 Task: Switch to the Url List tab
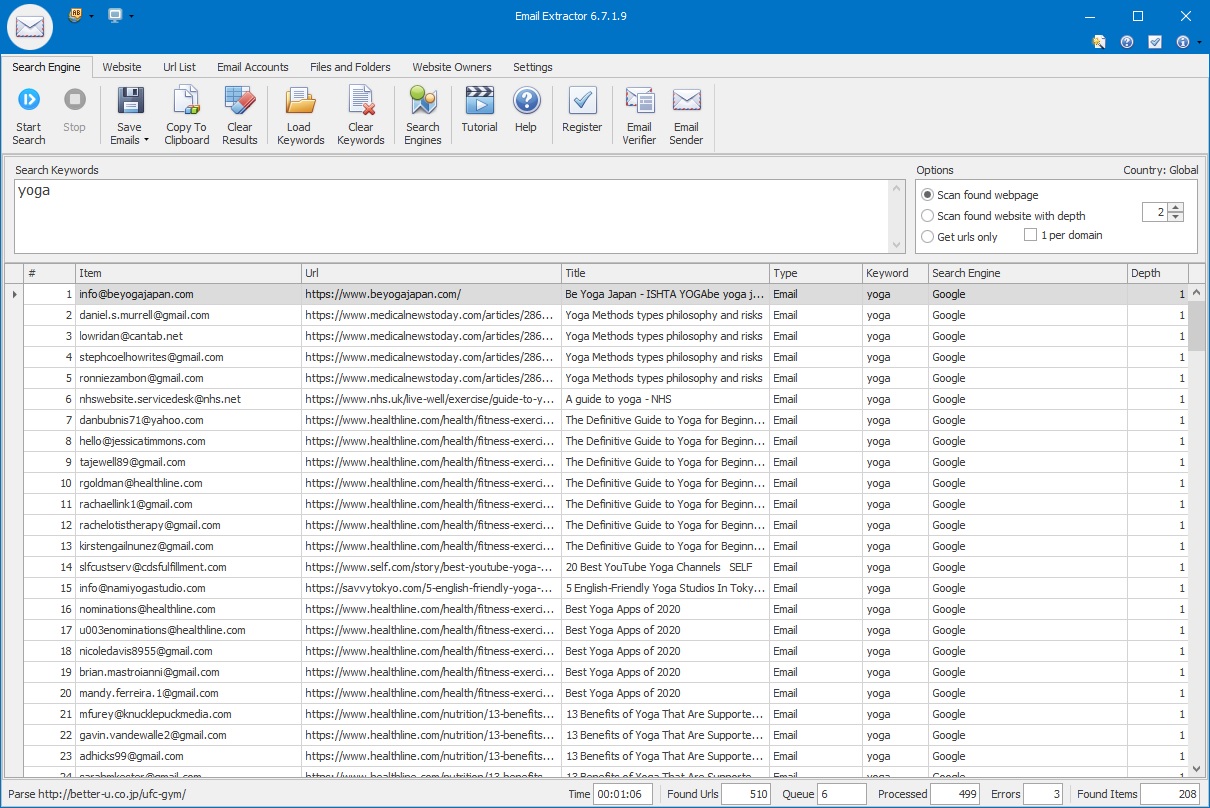[x=179, y=67]
